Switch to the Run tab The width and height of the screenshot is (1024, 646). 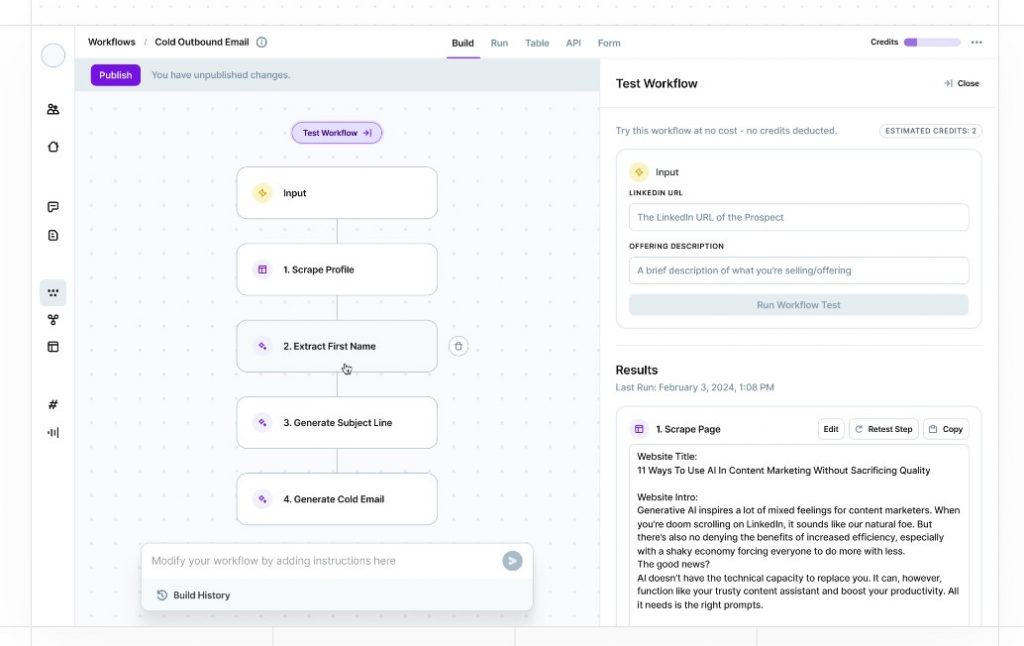[499, 43]
